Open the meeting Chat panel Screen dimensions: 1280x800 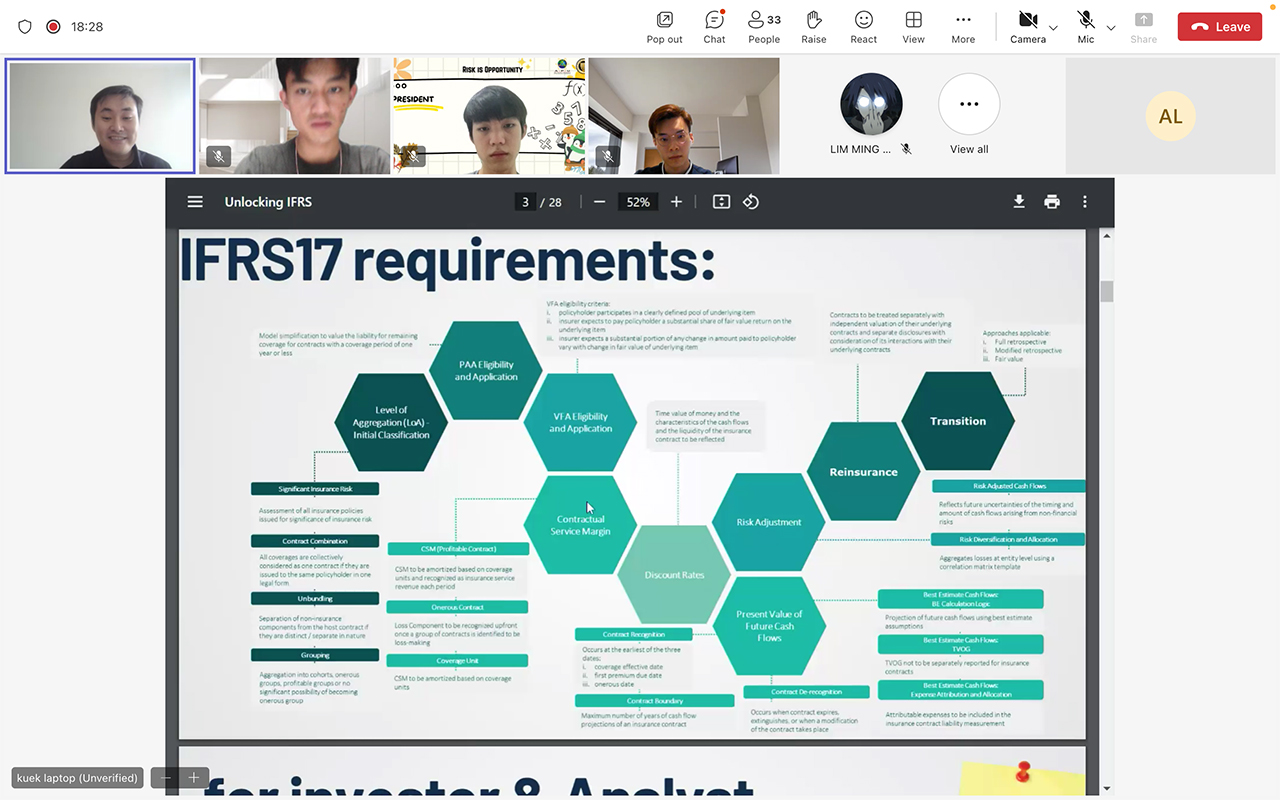point(714,27)
